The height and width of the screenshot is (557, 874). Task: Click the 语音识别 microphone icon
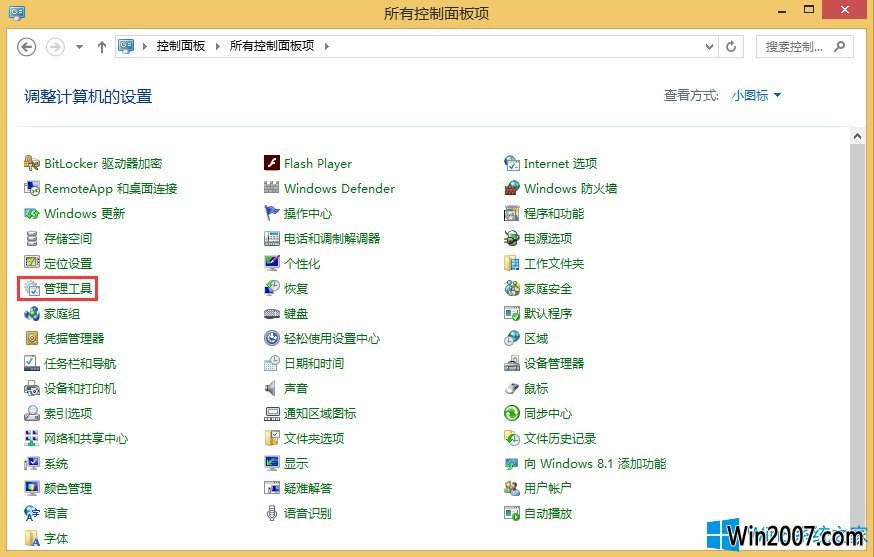tap(271, 513)
